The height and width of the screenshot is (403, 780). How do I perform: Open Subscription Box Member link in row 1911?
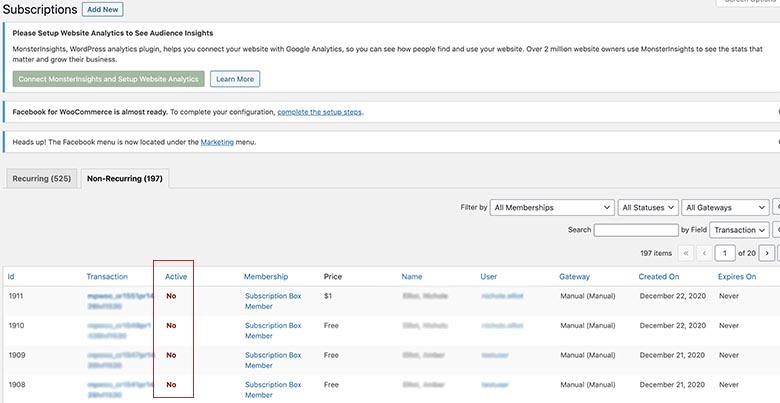pos(273,301)
